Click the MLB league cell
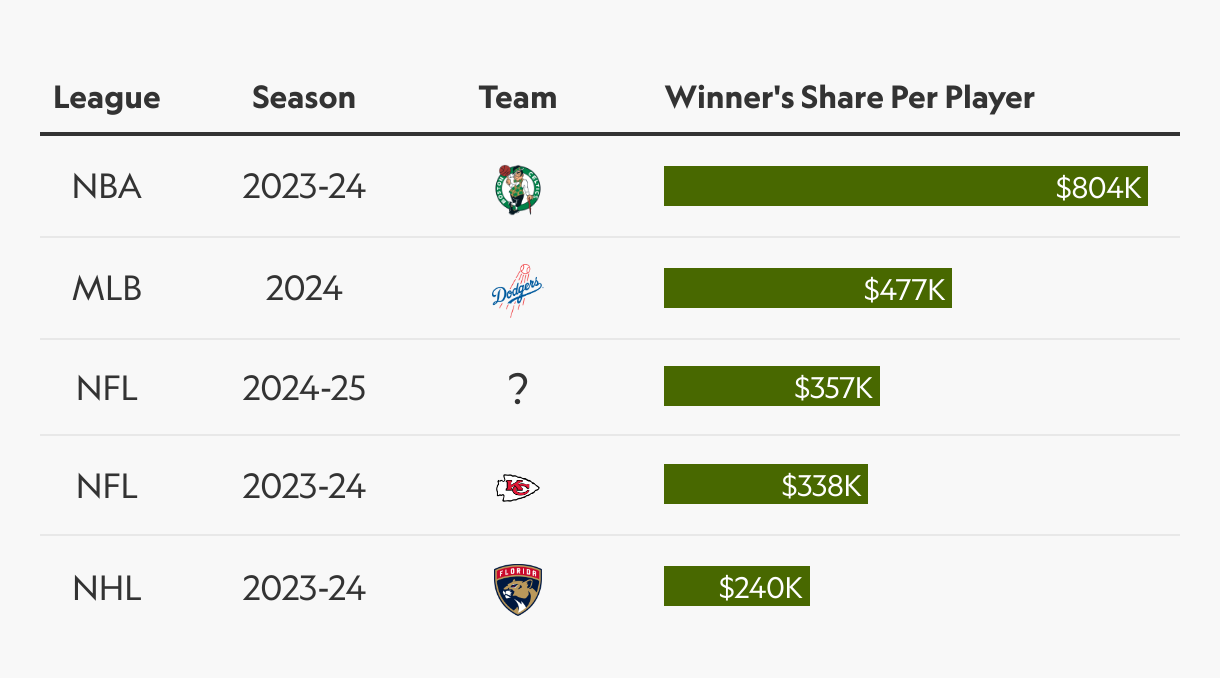The image size is (1220, 678). pyautogui.click(x=107, y=289)
